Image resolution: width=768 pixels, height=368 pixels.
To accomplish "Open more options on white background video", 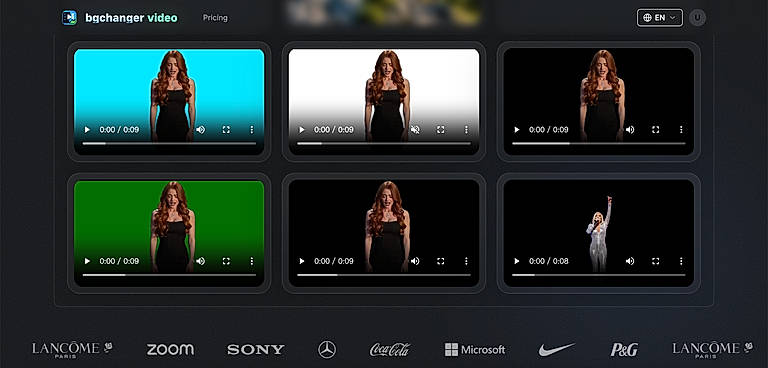I will [466, 130].
